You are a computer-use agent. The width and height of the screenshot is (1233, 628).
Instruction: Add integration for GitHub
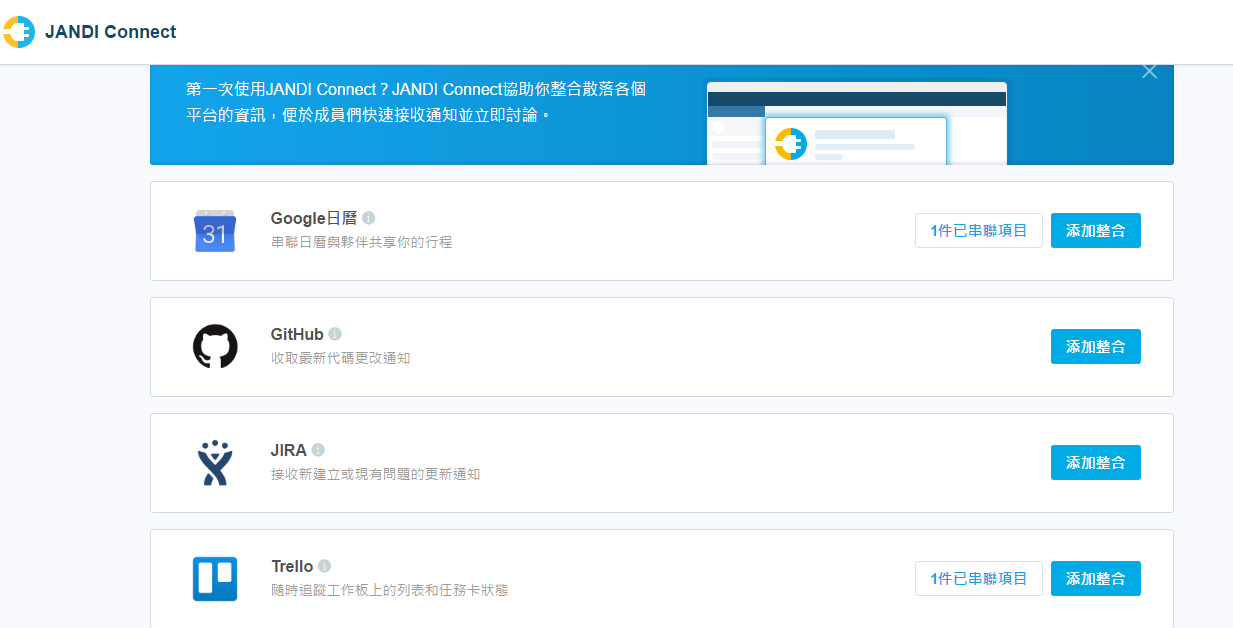pos(1096,346)
